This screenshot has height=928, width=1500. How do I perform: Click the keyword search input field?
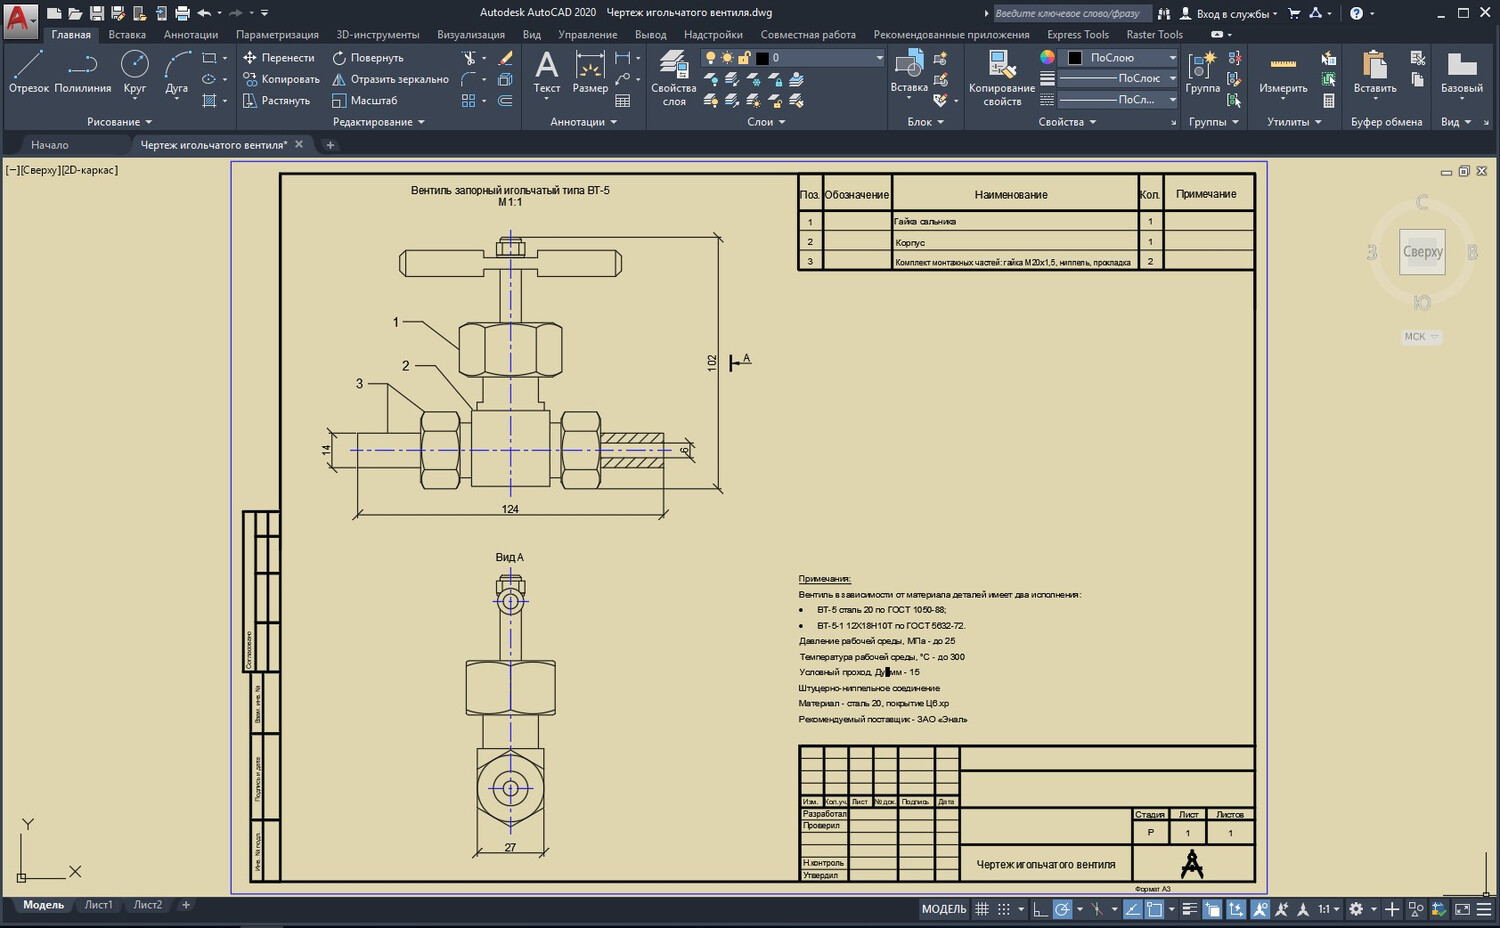tap(1067, 13)
